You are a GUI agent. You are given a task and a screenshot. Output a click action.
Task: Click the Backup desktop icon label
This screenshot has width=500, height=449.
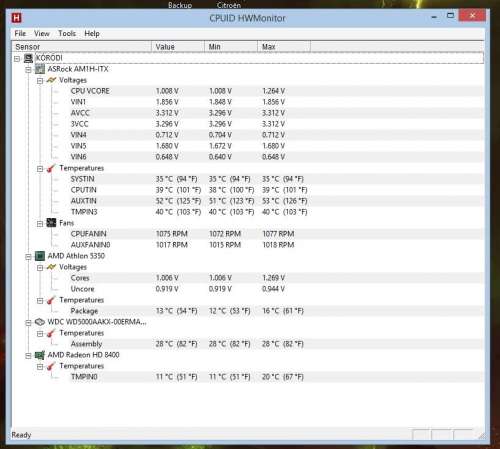point(180,5)
